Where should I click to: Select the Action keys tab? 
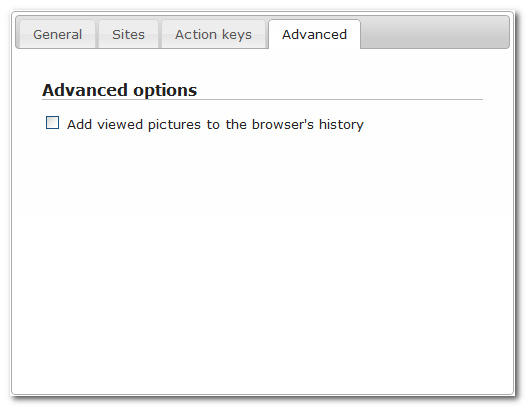coord(213,35)
